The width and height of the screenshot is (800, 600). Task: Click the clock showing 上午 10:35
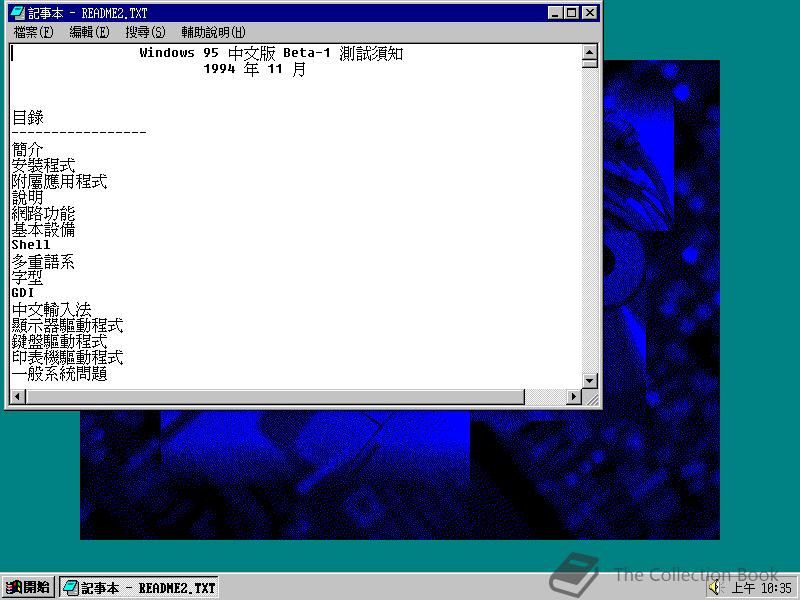click(761, 588)
